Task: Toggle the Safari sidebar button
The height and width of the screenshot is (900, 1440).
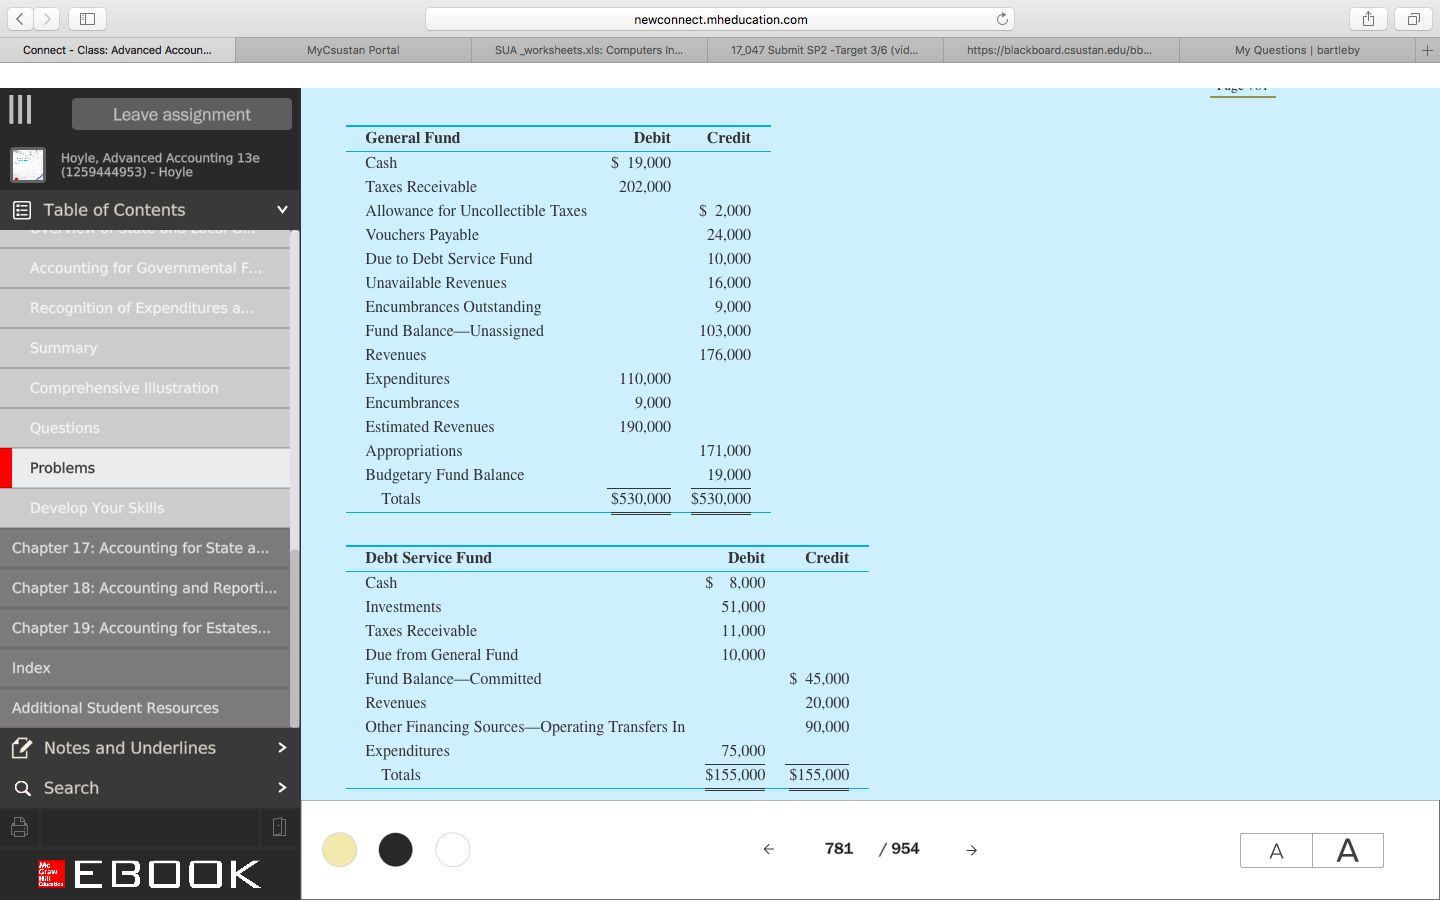Action: pos(87,19)
